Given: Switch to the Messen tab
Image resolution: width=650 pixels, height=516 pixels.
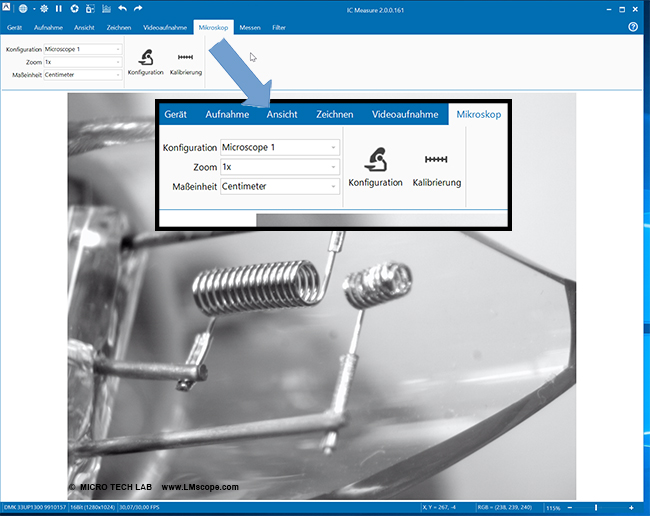Looking at the screenshot, I should (x=250, y=27).
